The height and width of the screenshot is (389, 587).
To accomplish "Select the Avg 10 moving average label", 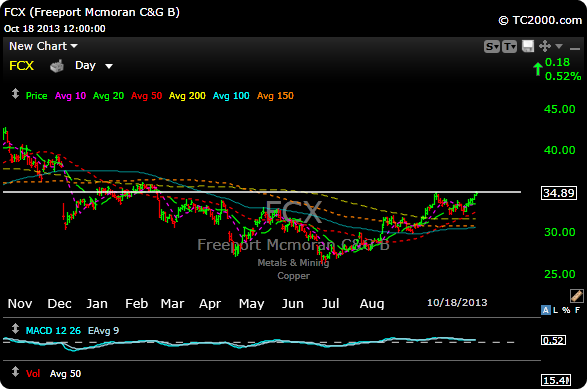I will (x=70, y=96).
